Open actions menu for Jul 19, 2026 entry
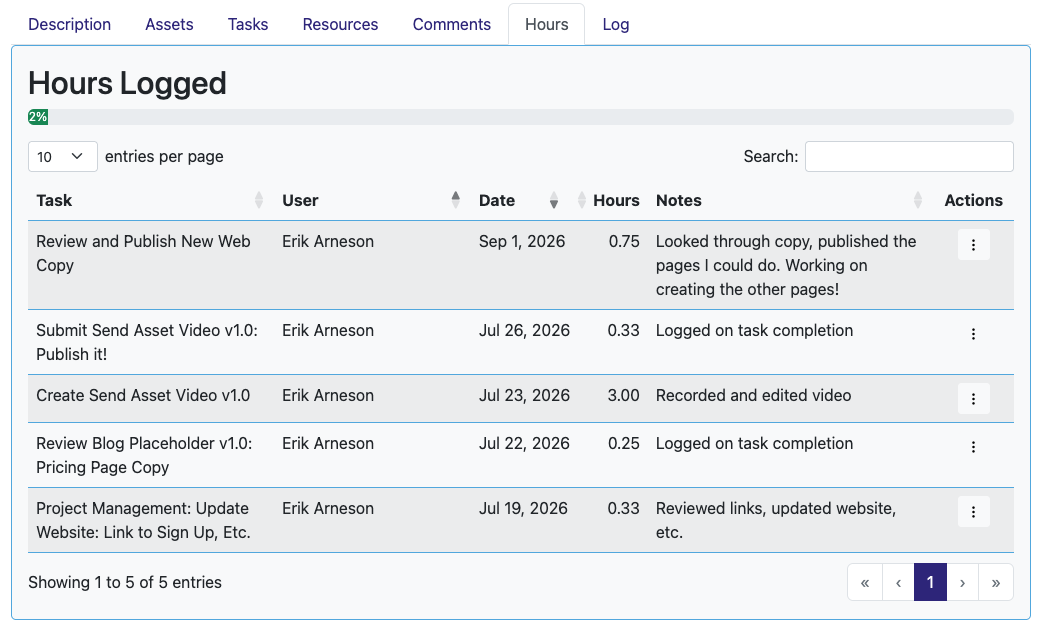 [x=973, y=511]
